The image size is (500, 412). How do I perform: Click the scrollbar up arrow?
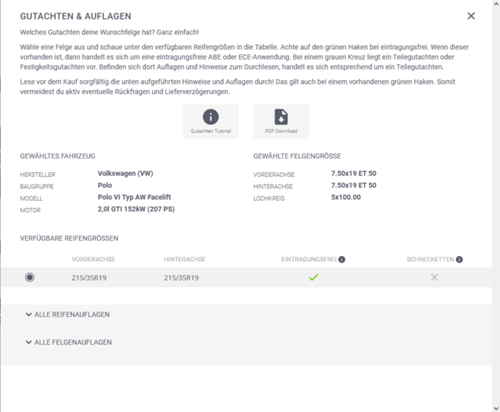496,3
